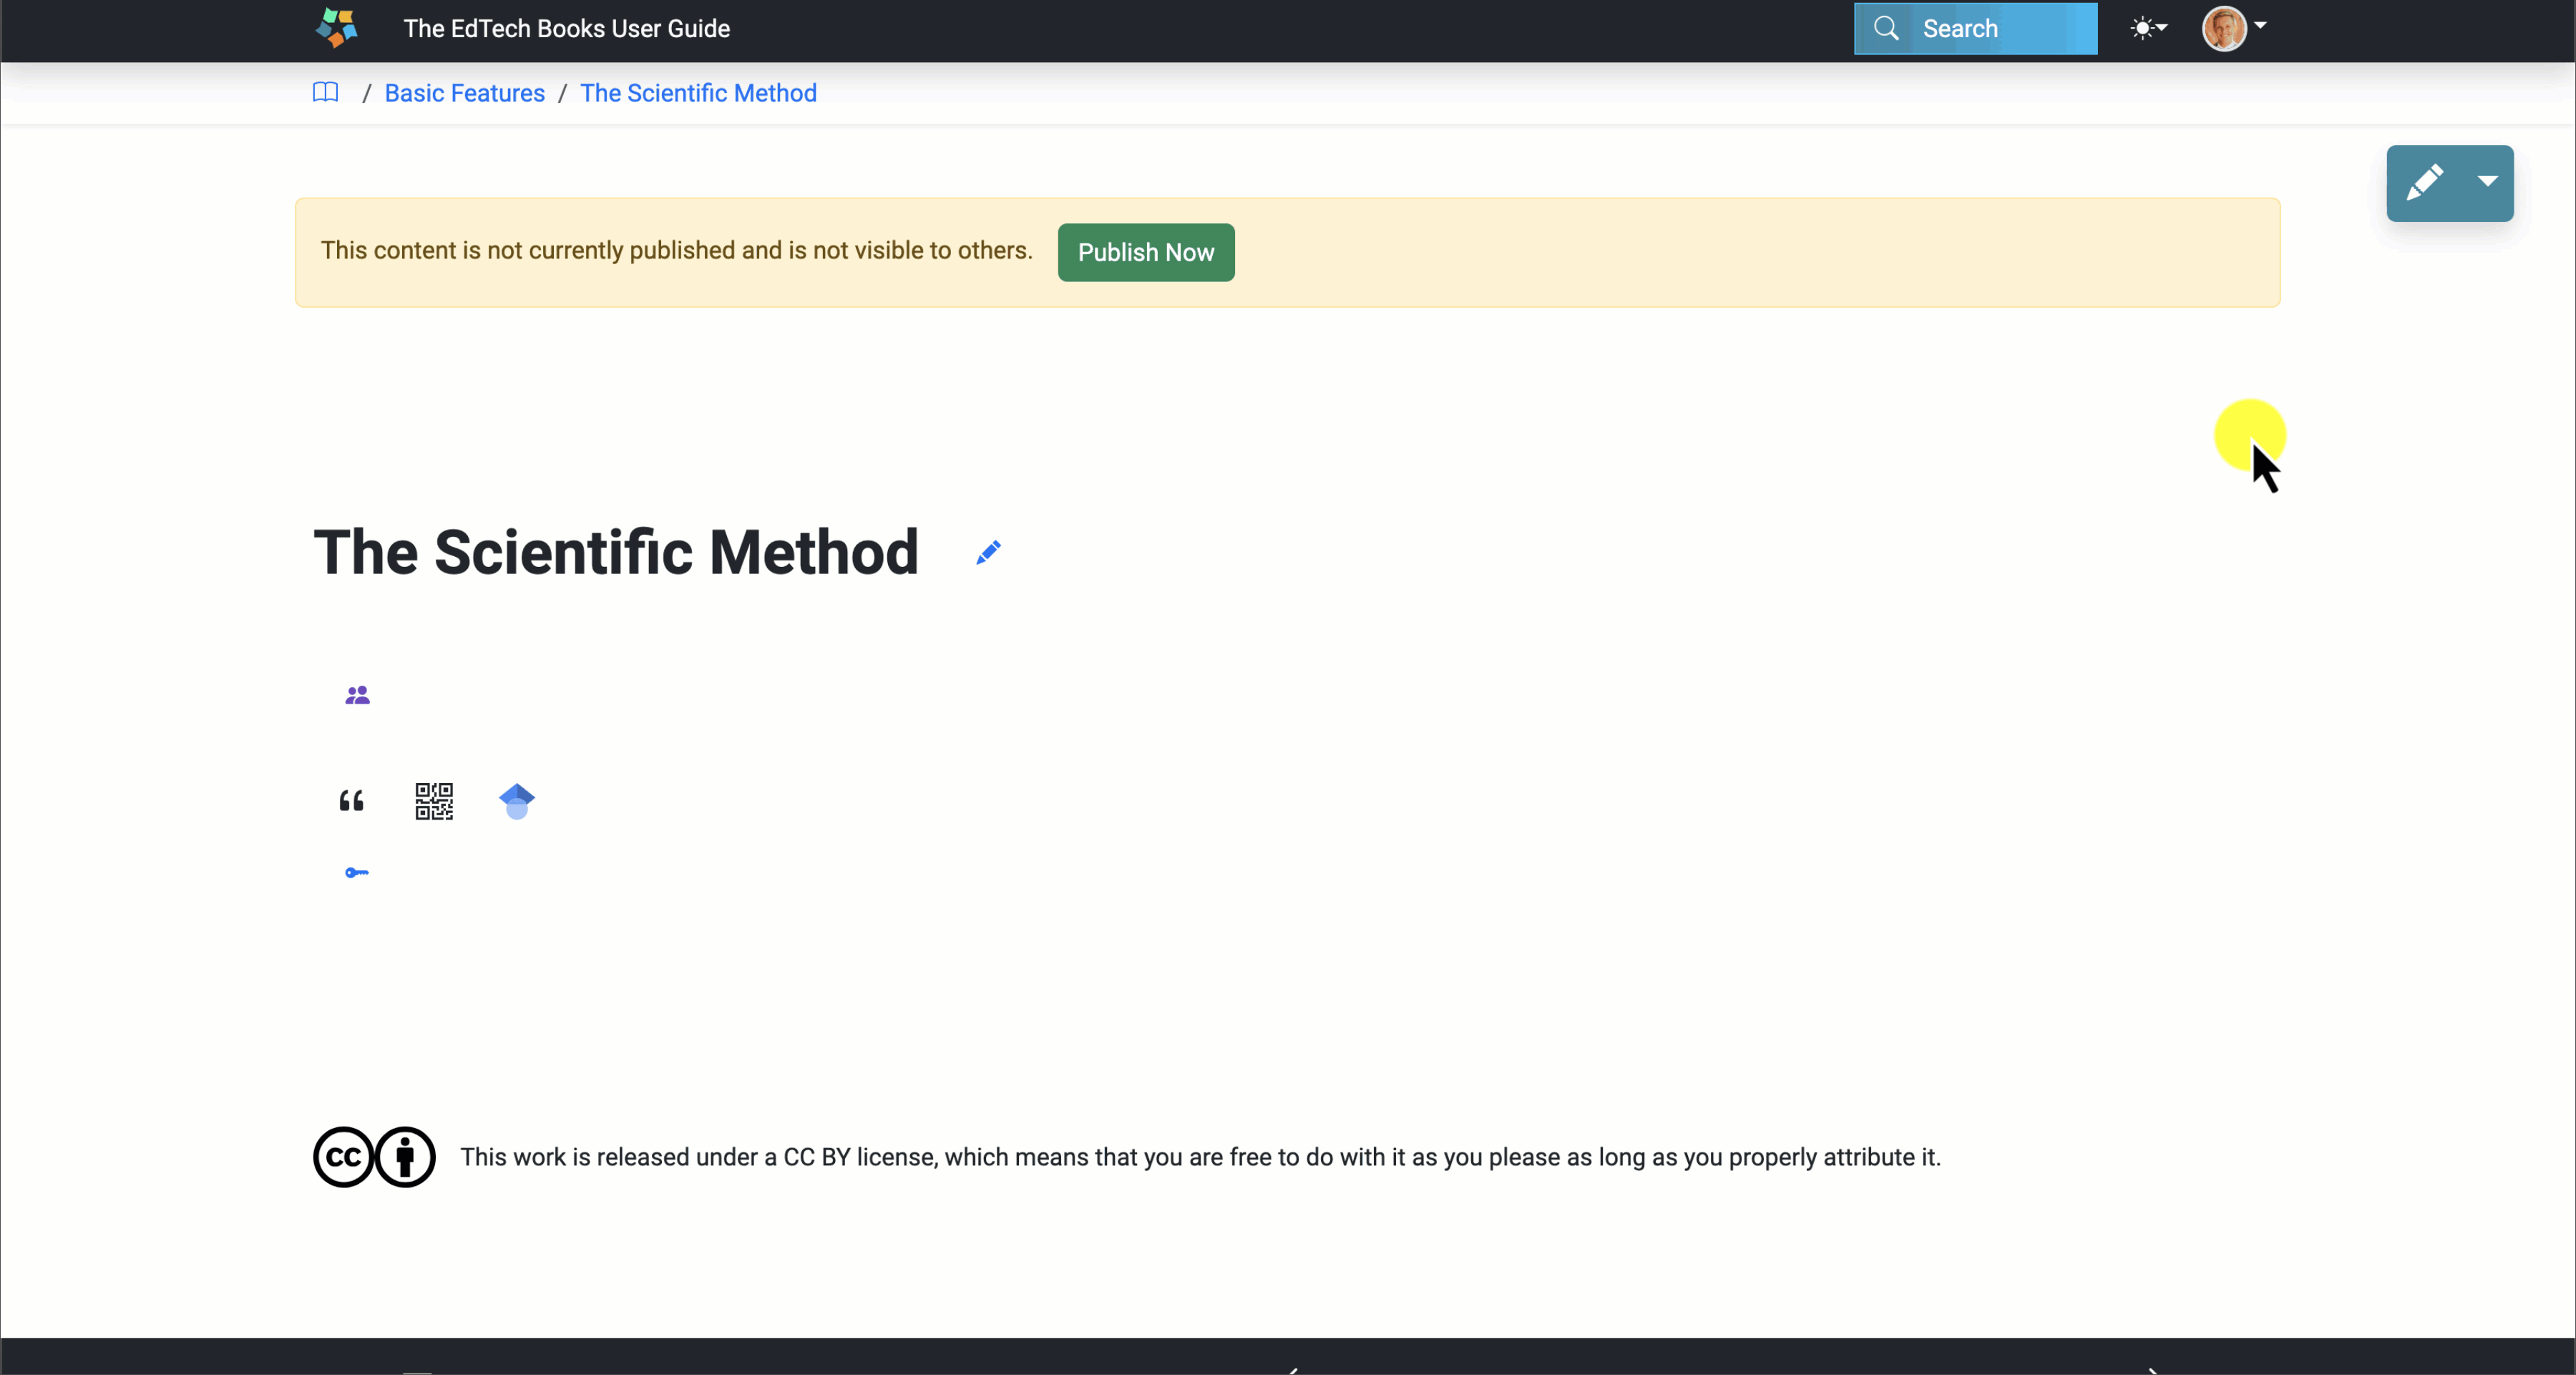Open the citation quote icon
This screenshot has width=2576, height=1375.
click(351, 801)
